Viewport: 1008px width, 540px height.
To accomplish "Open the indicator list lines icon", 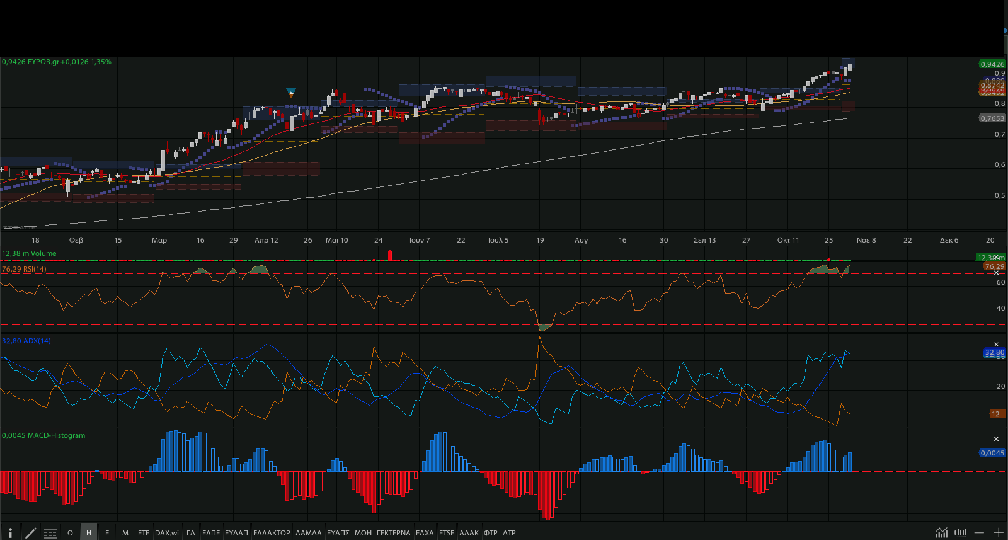I will tap(50, 533).
